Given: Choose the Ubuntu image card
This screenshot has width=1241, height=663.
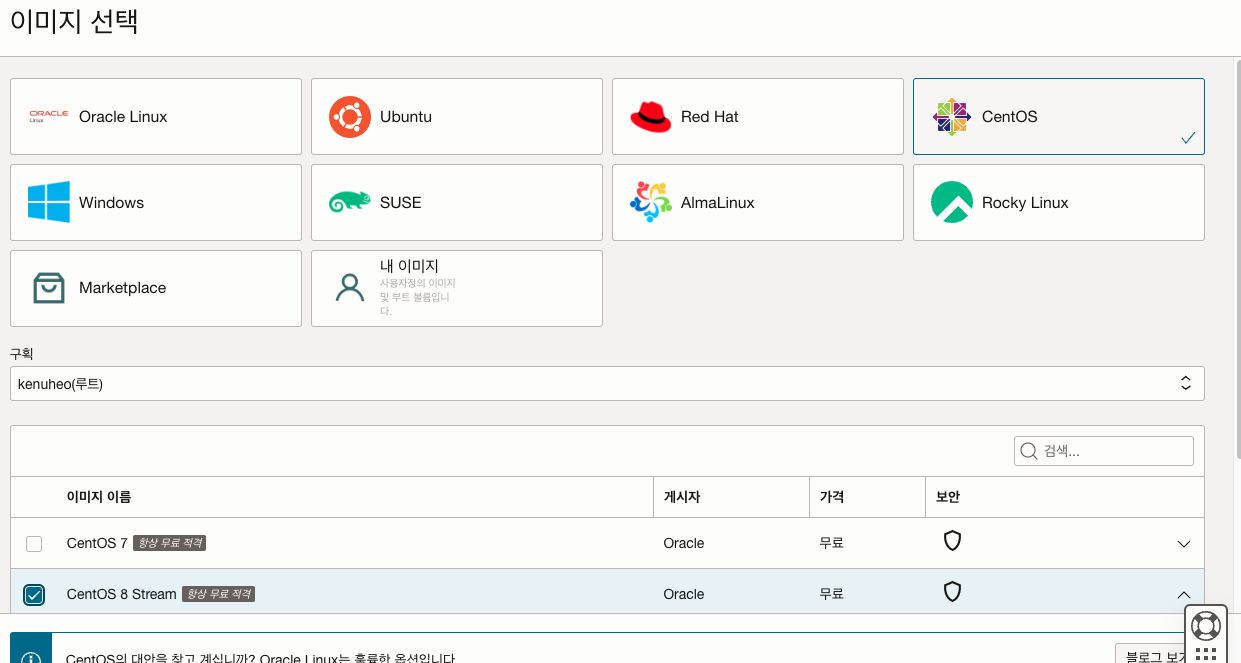Looking at the screenshot, I should [x=457, y=117].
